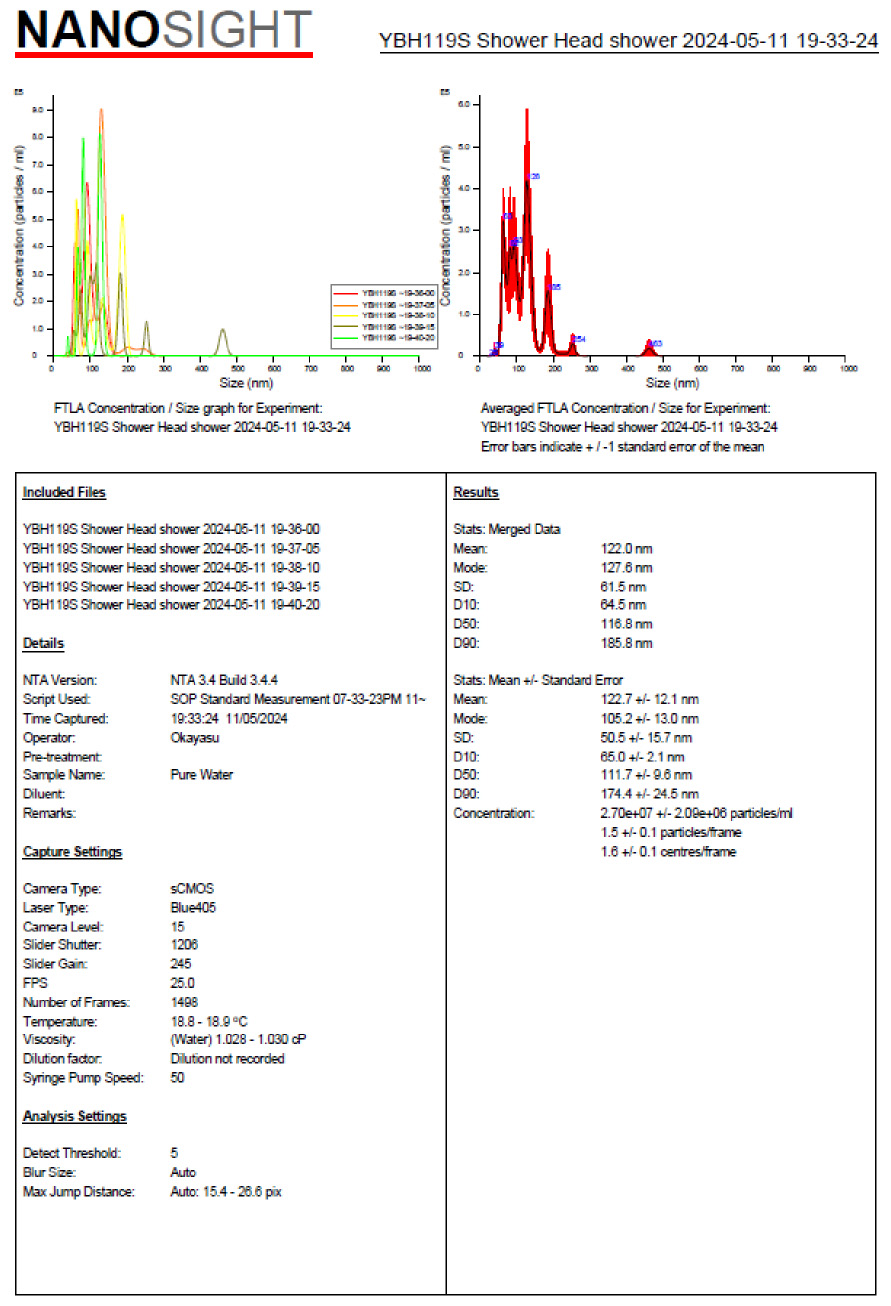Click Detect Threshold value '5'
This screenshot has width=891, height=1306.
click(x=174, y=1153)
